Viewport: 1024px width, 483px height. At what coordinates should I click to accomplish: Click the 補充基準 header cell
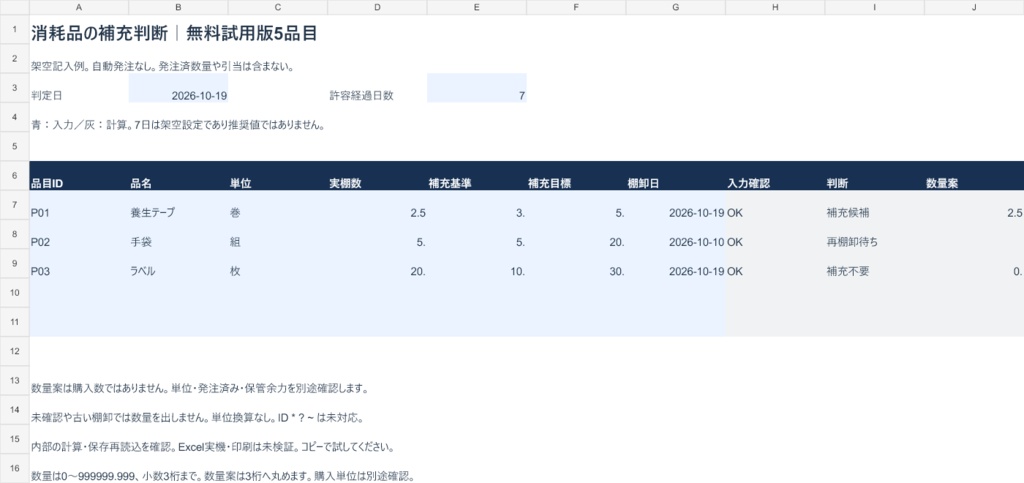[477, 176]
